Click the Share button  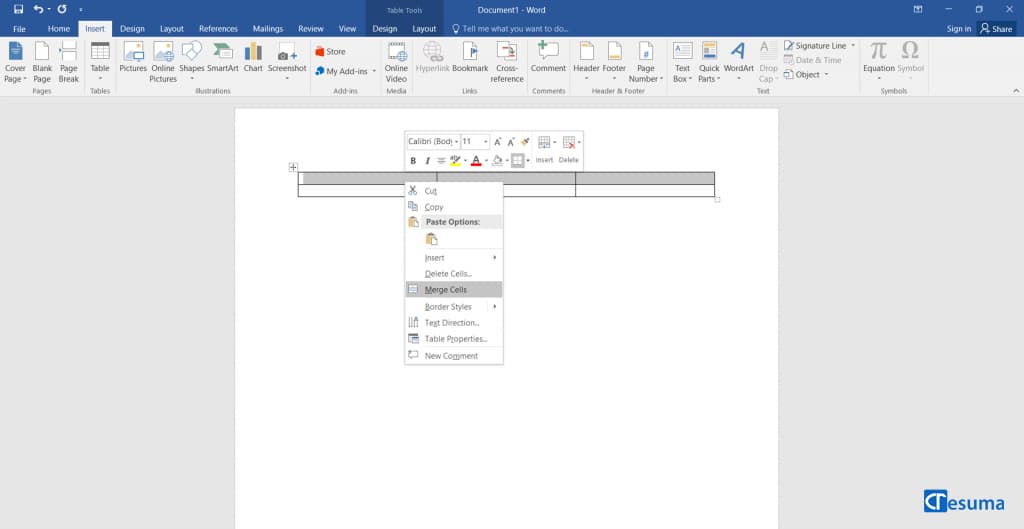tap(997, 29)
